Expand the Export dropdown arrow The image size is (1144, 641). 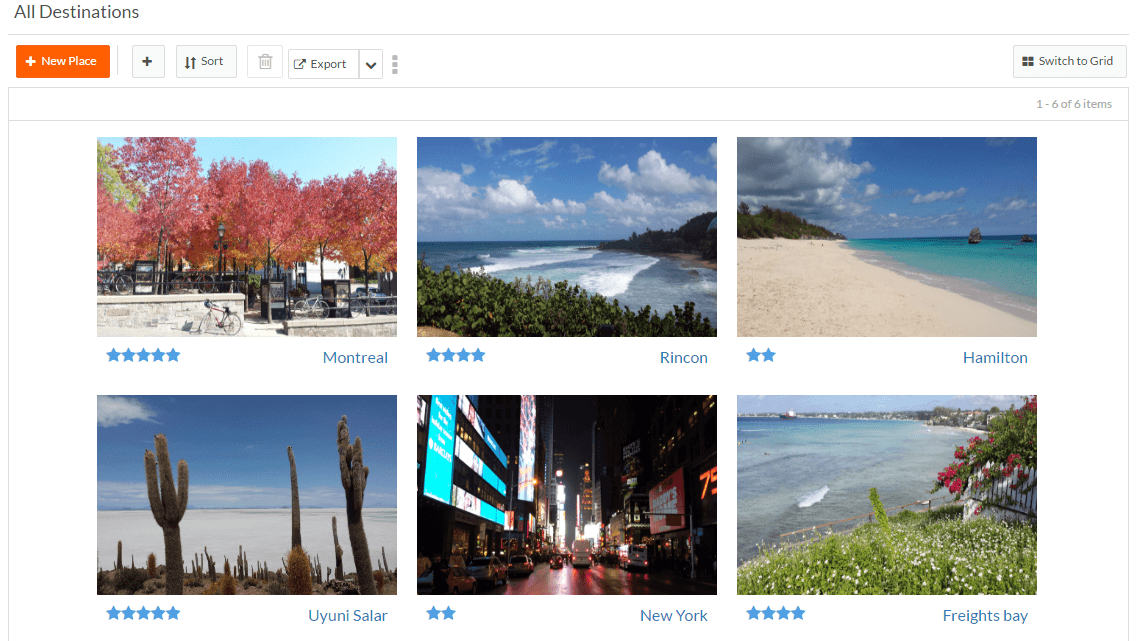point(371,65)
